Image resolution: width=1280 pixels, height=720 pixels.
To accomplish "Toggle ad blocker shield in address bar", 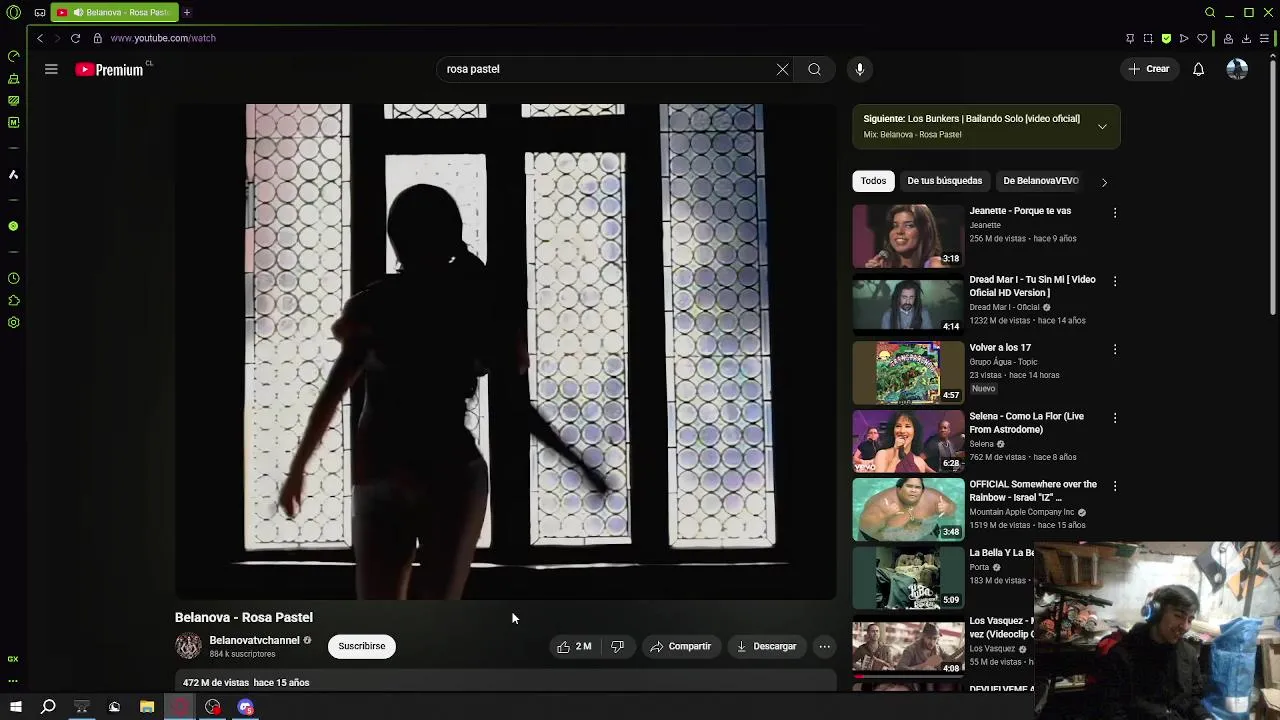I will pos(1166,38).
